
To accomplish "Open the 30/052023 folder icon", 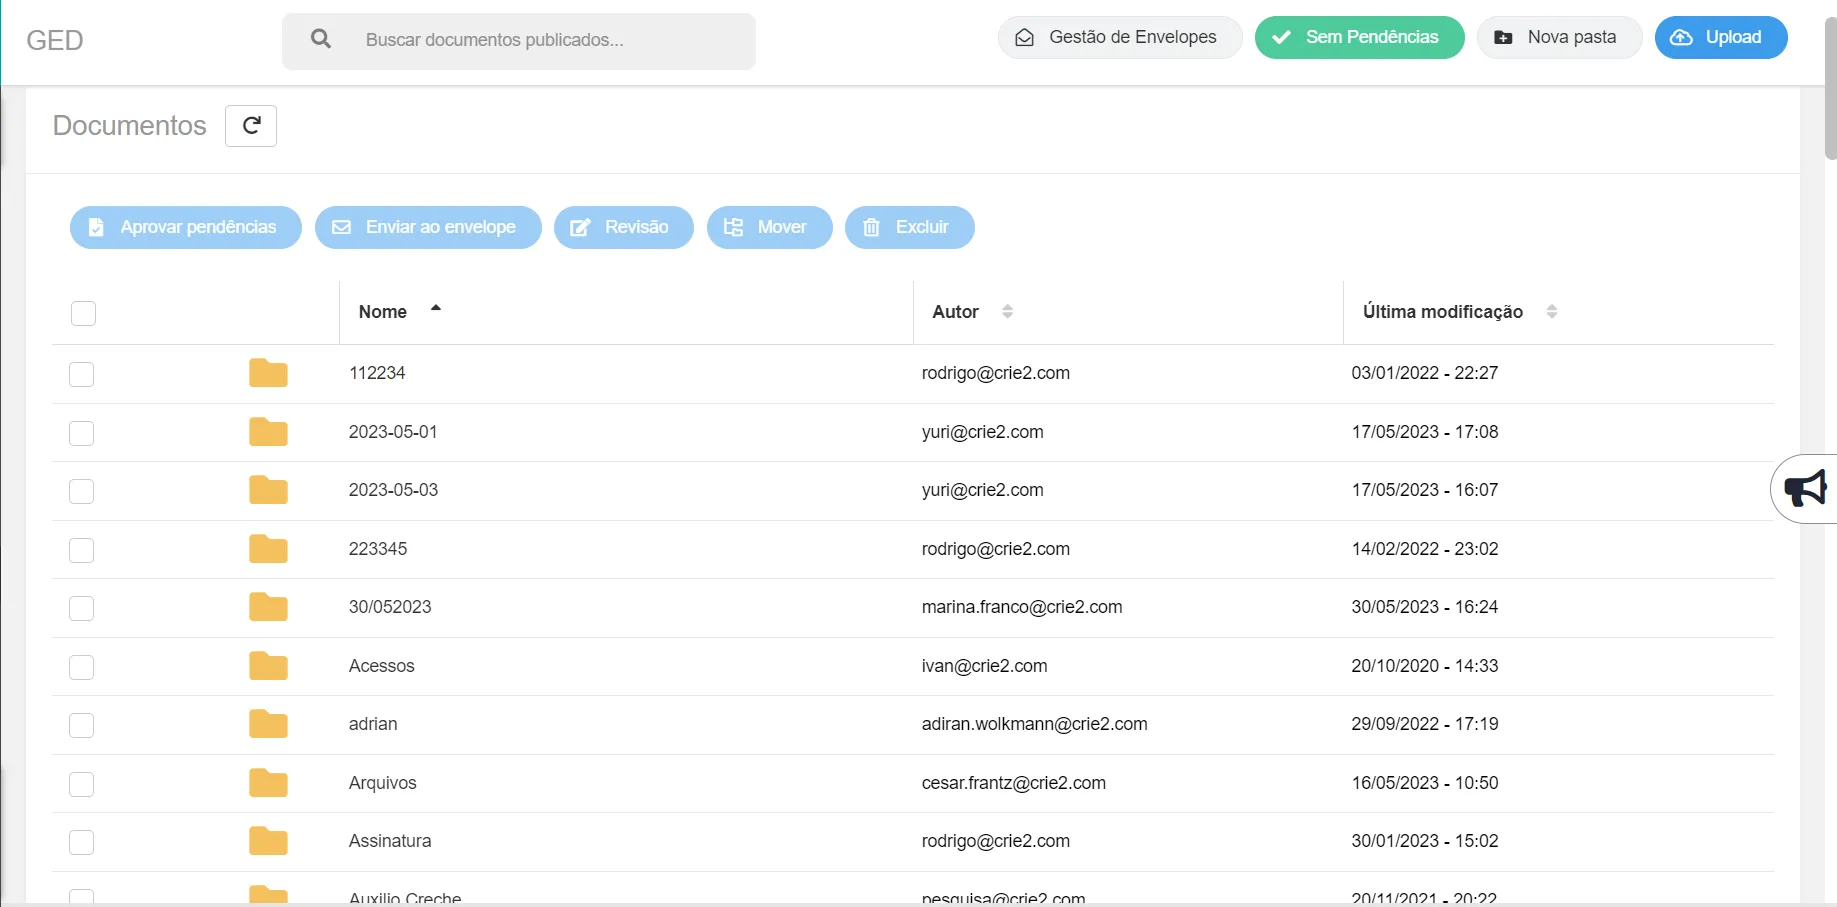I will pos(268,607).
